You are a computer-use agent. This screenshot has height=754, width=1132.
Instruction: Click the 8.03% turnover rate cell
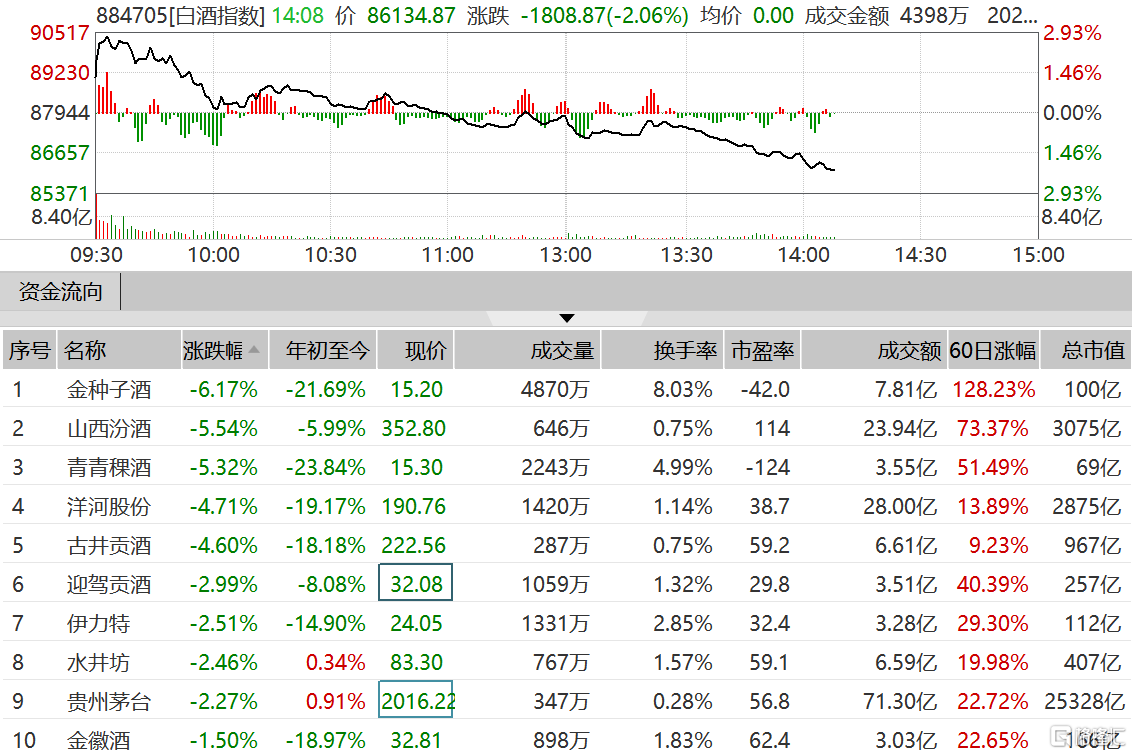tap(683, 389)
